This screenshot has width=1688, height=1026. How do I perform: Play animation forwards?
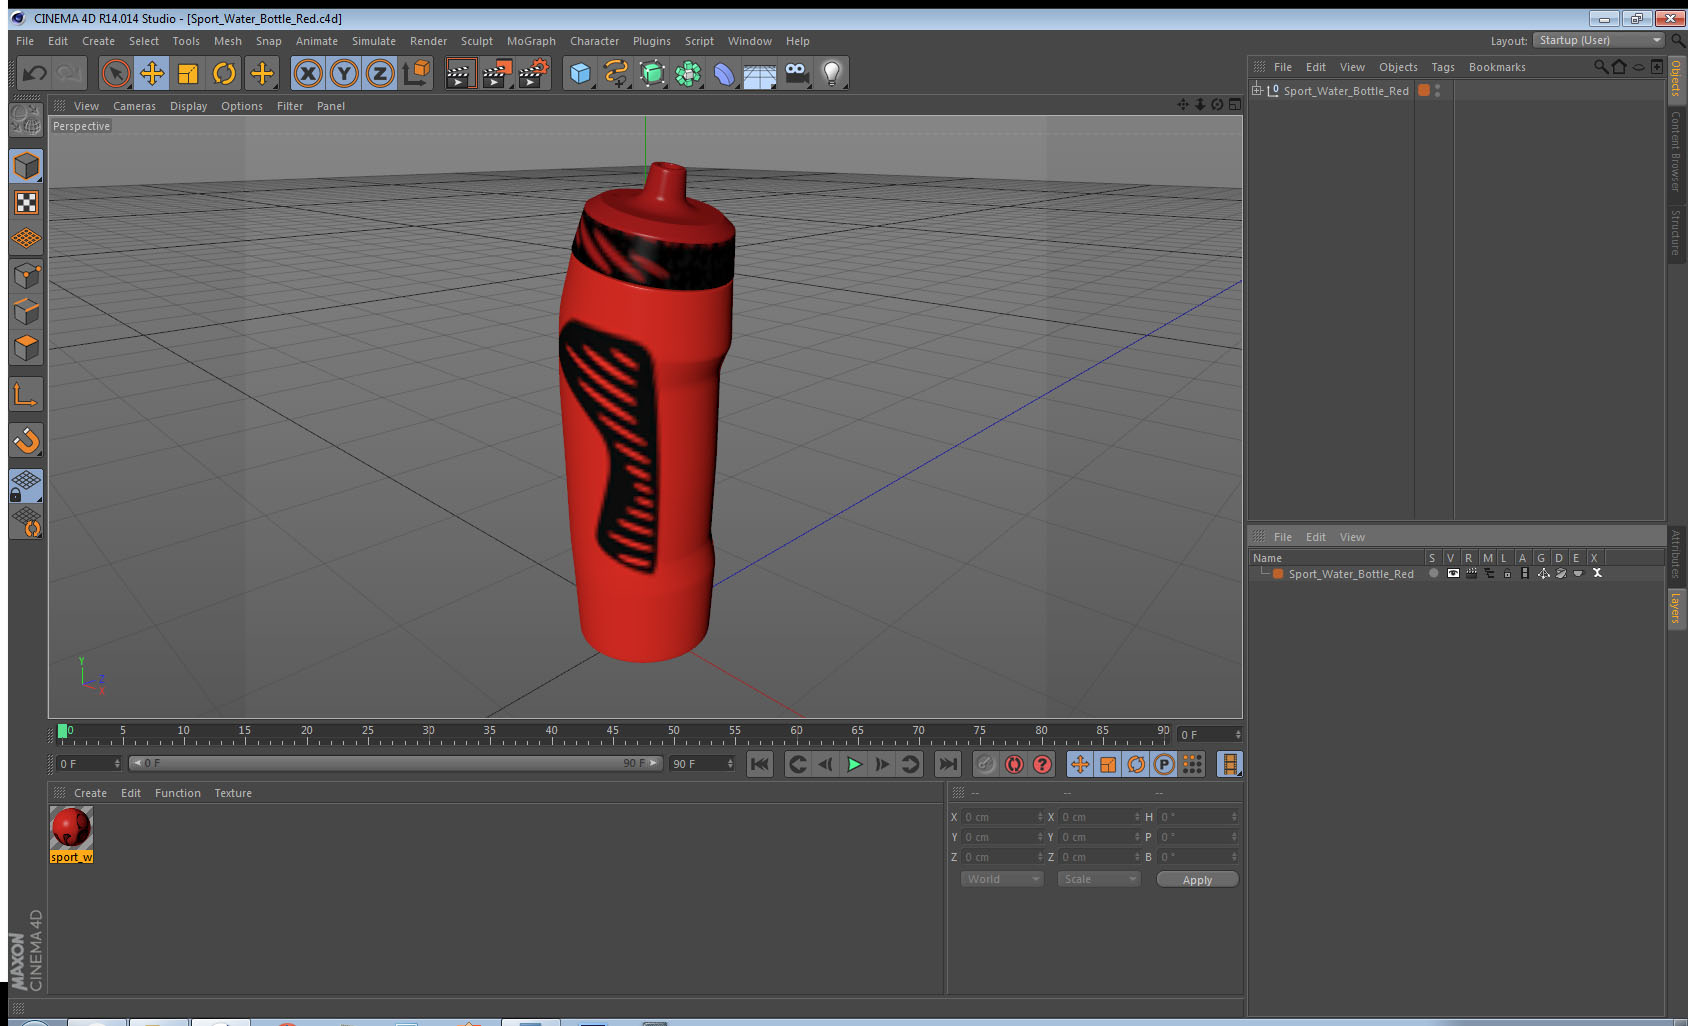click(854, 764)
